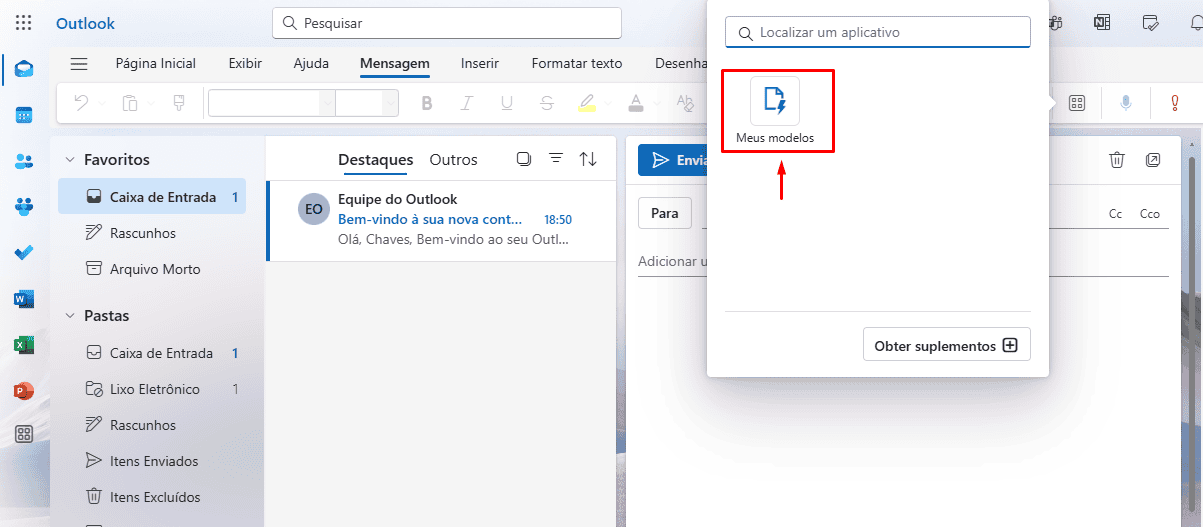Open the Apps button in ribbon
The image size is (1203, 527).
pos(1077,103)
